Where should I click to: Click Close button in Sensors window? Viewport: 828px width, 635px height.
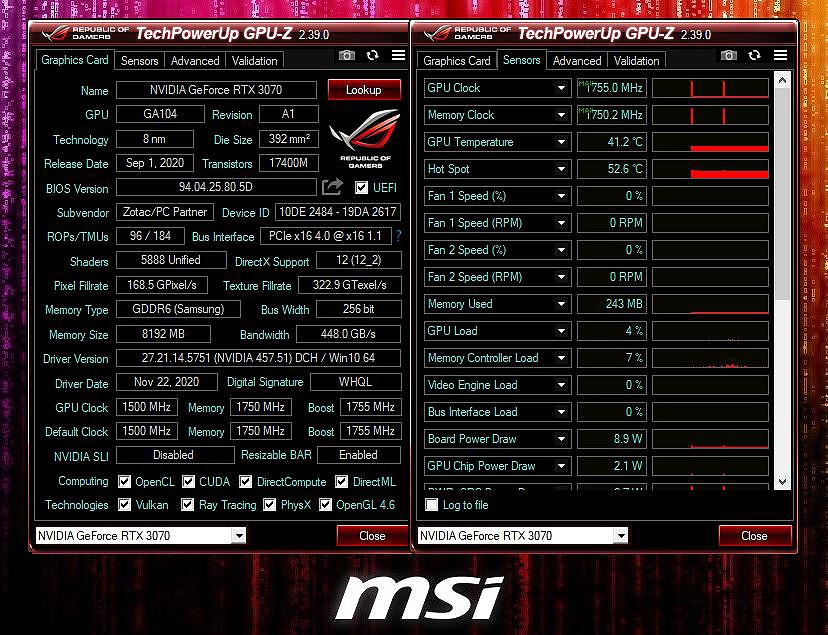754,536
